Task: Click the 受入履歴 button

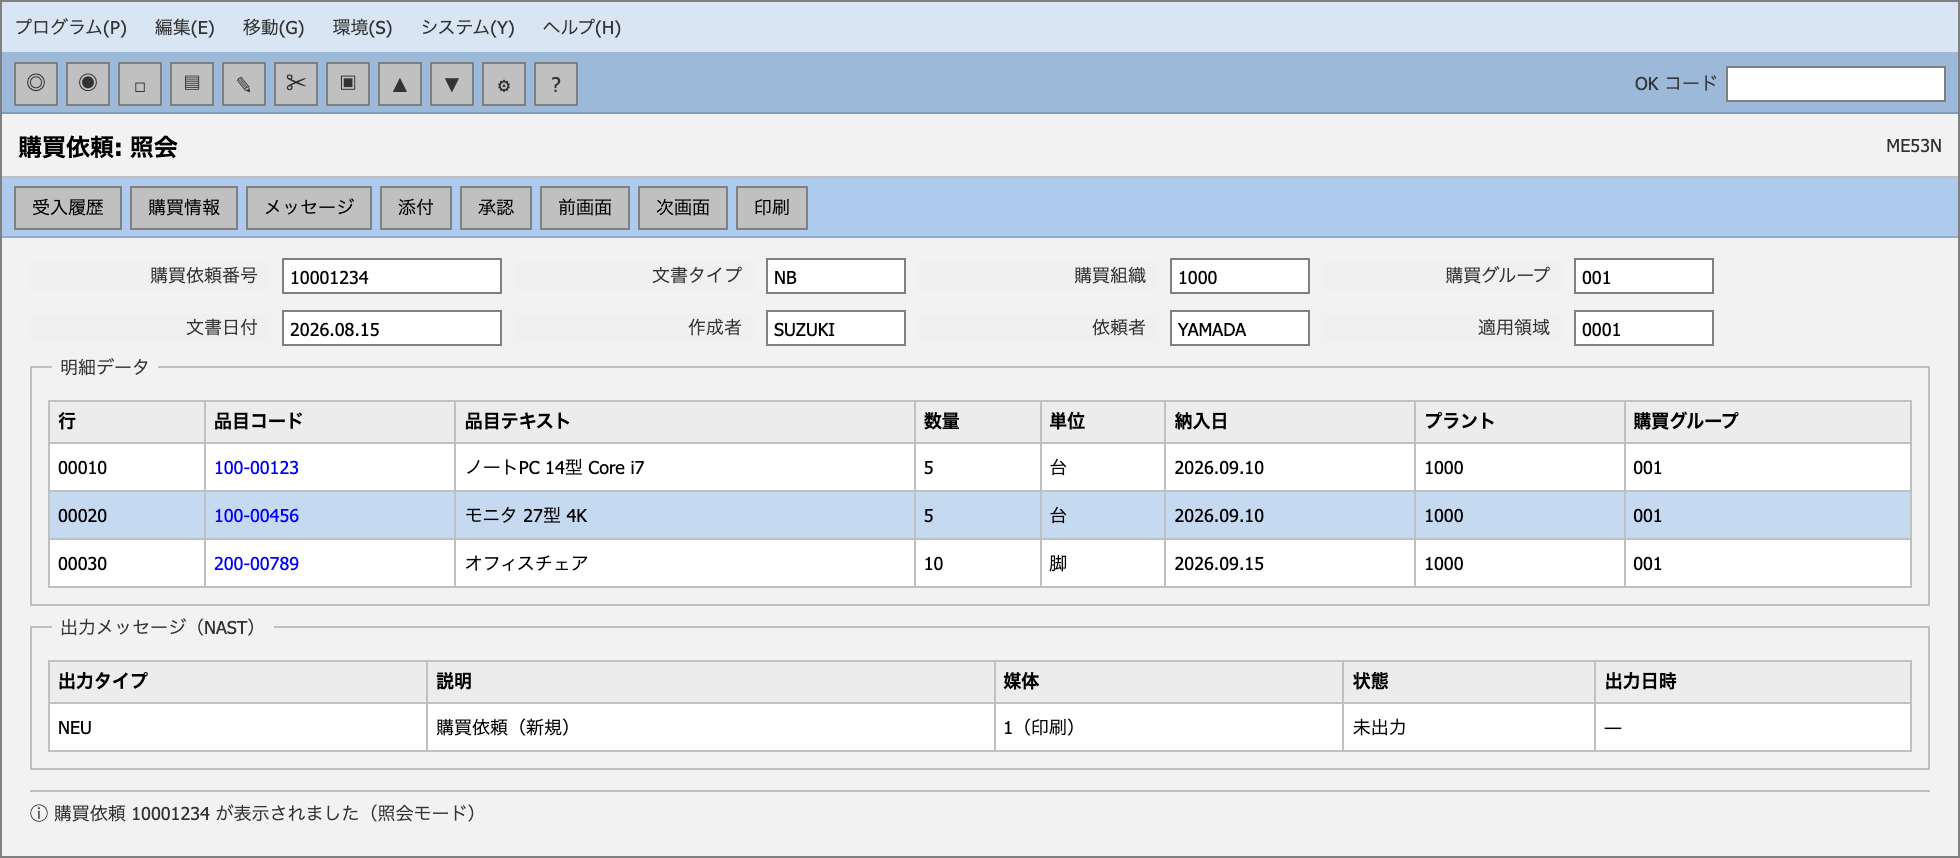Action: 68,208
